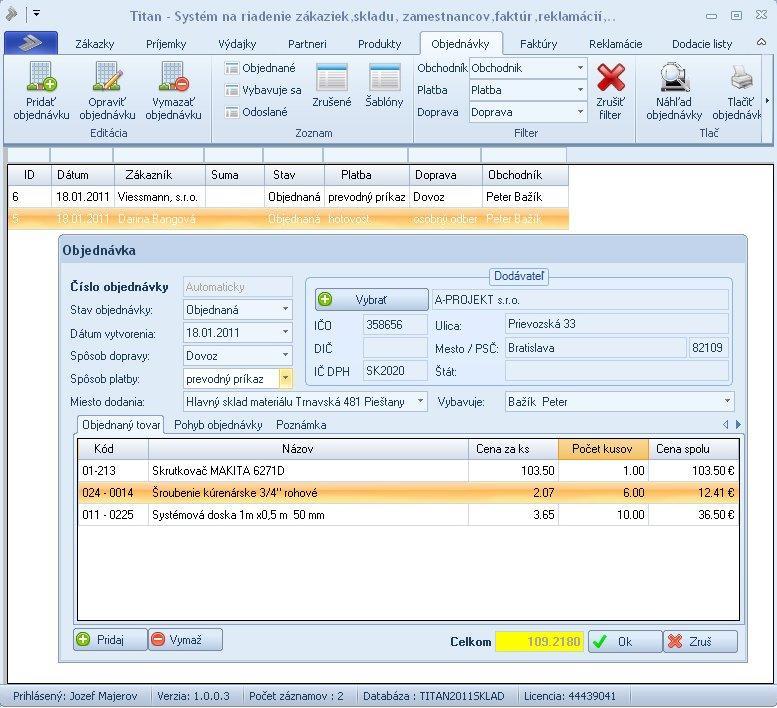Click the empty DIČ field
The height and width of the screenshot is (708, 777).
[395, 348]
